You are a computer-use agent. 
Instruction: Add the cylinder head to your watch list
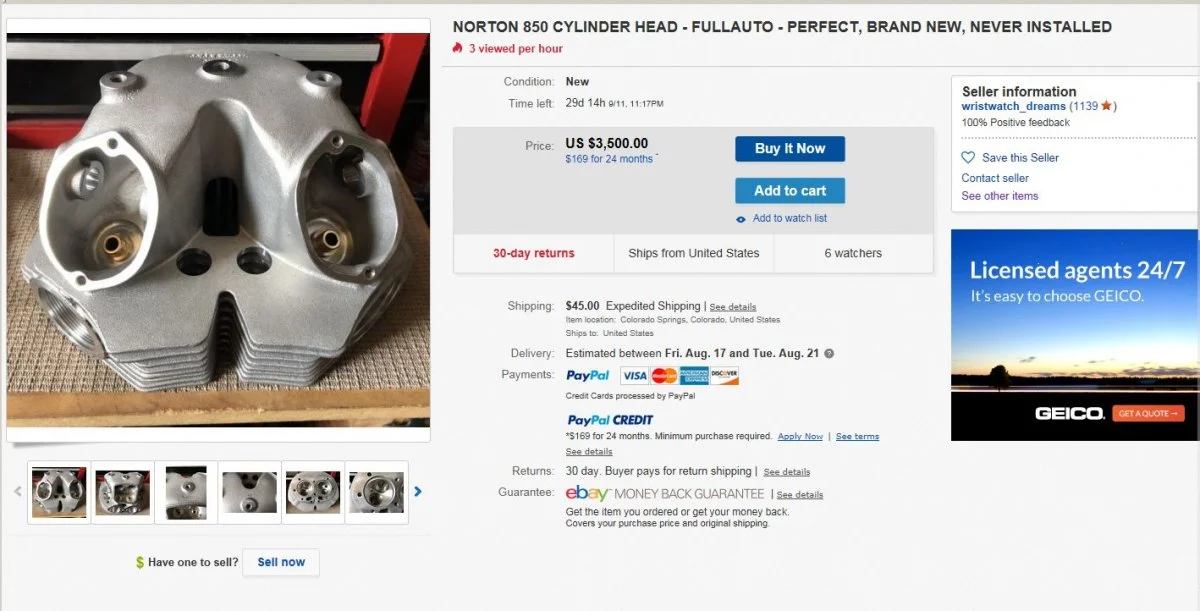(x=790, y=218)
